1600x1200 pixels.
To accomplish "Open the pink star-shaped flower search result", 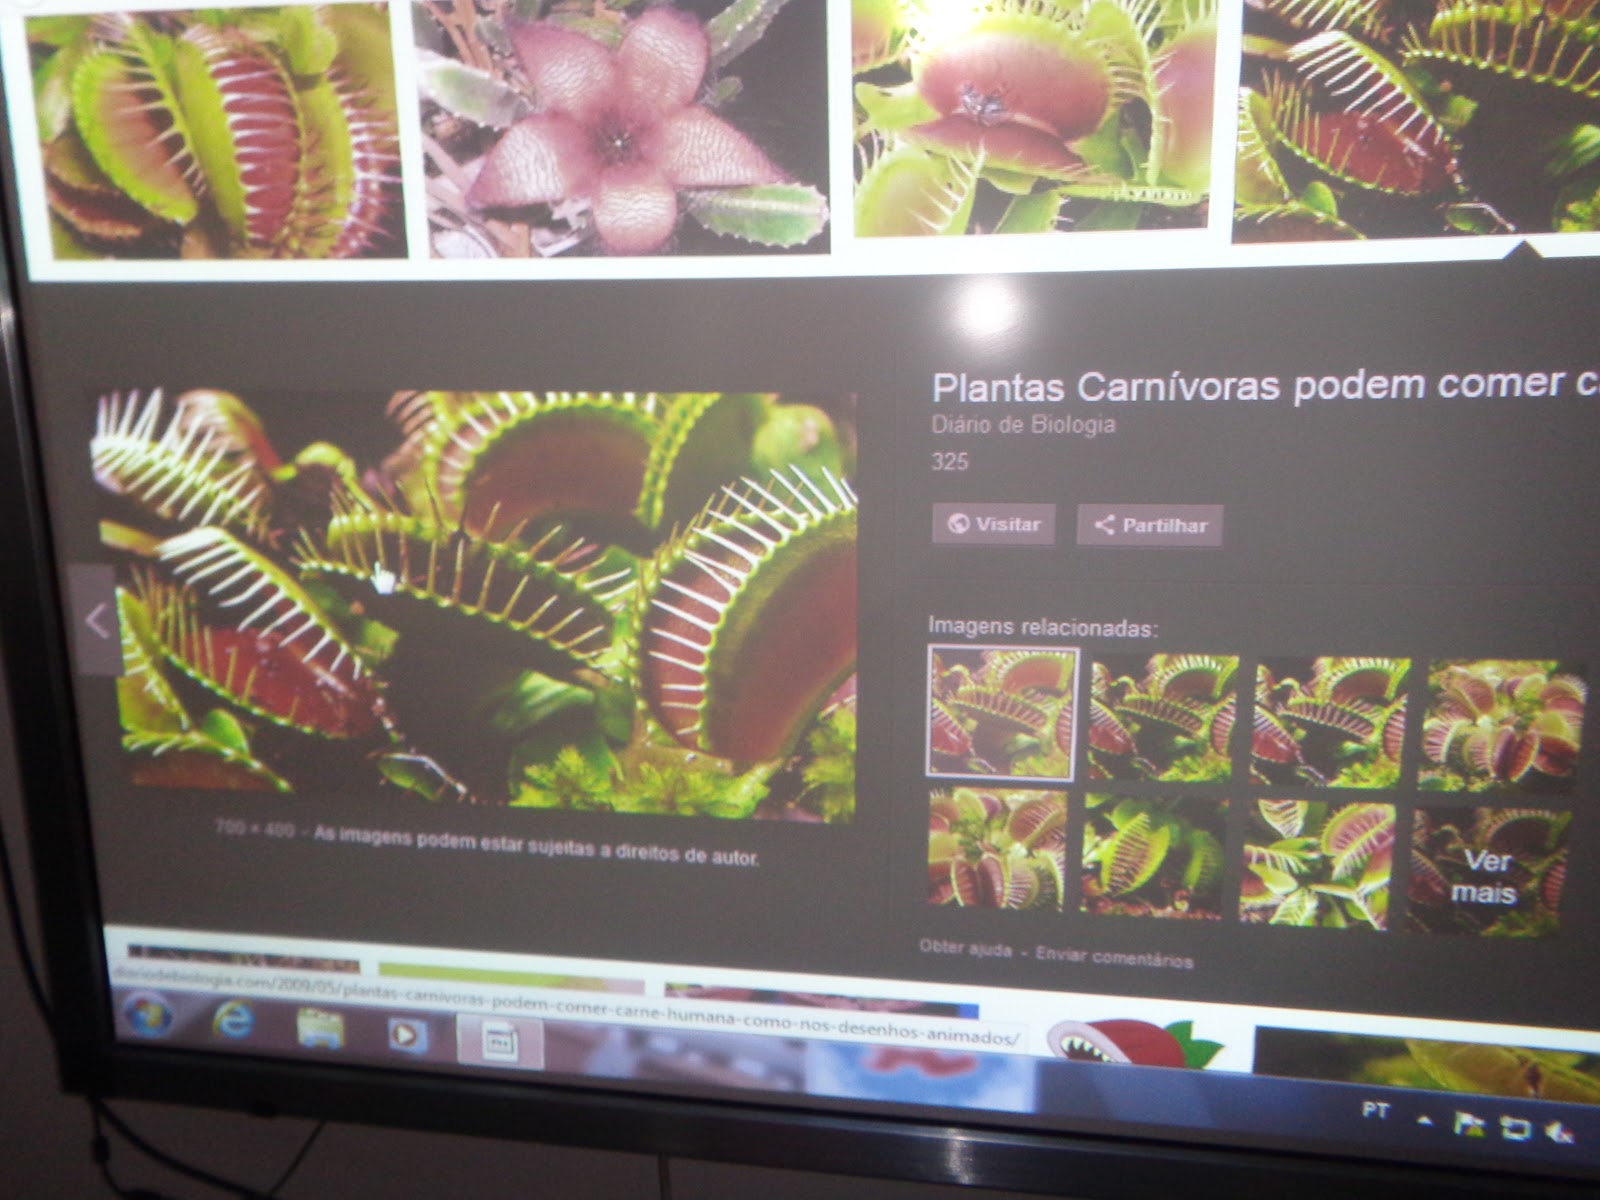I will pyautogui.click(x=620, y=125).
